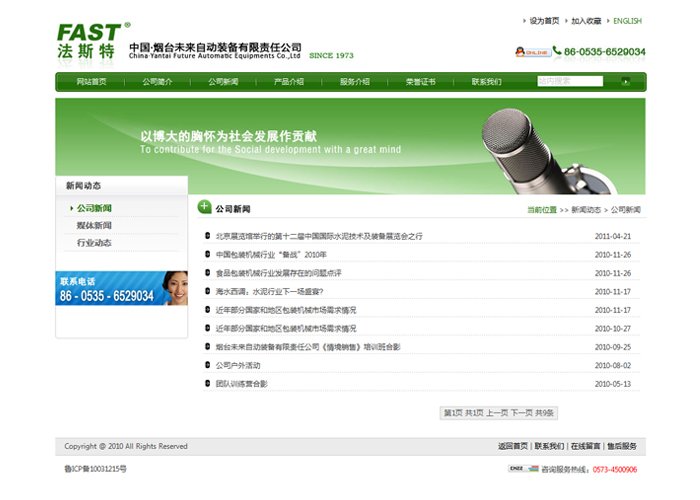Click hotline number 0573-4500906 in footer
Viewport: 700px width, 500px height.
coord(615,469)
